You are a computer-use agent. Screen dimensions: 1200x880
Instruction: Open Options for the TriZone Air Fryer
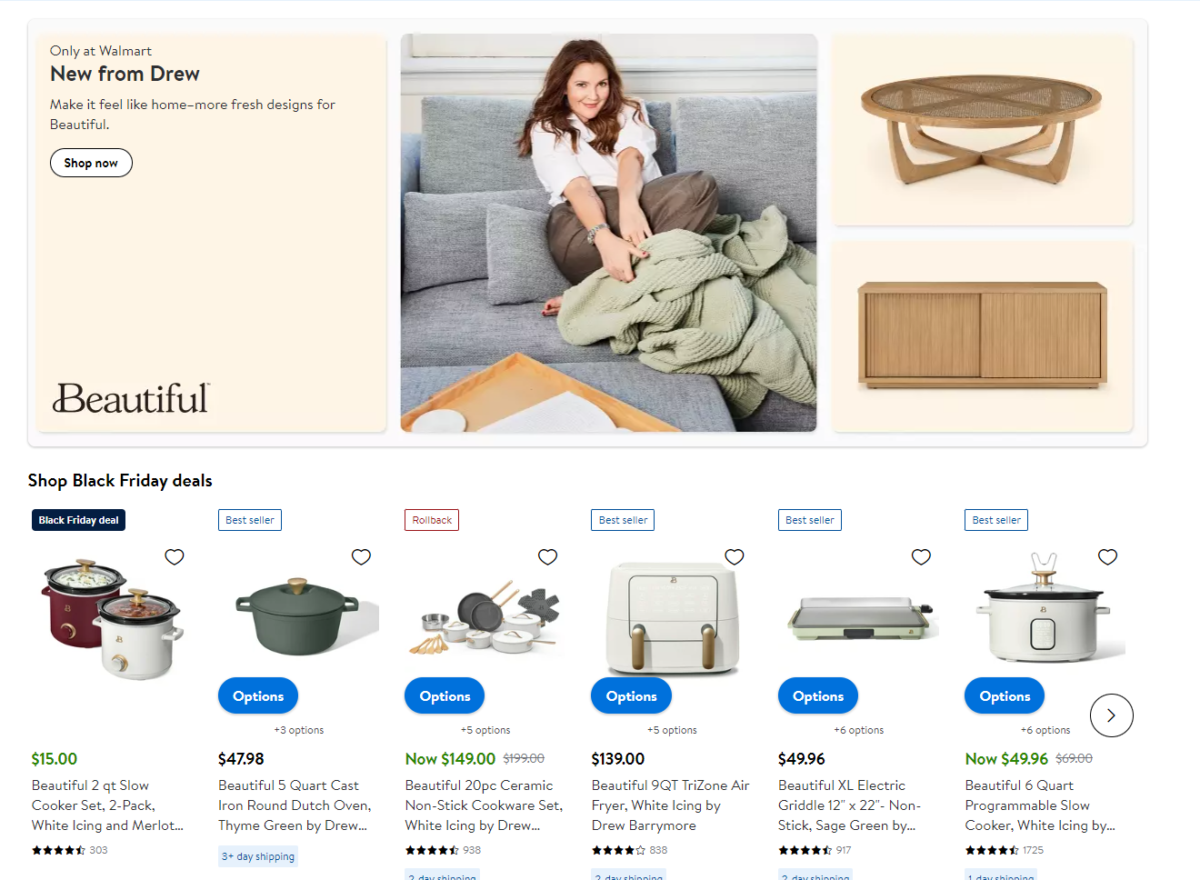pos(631,696)
